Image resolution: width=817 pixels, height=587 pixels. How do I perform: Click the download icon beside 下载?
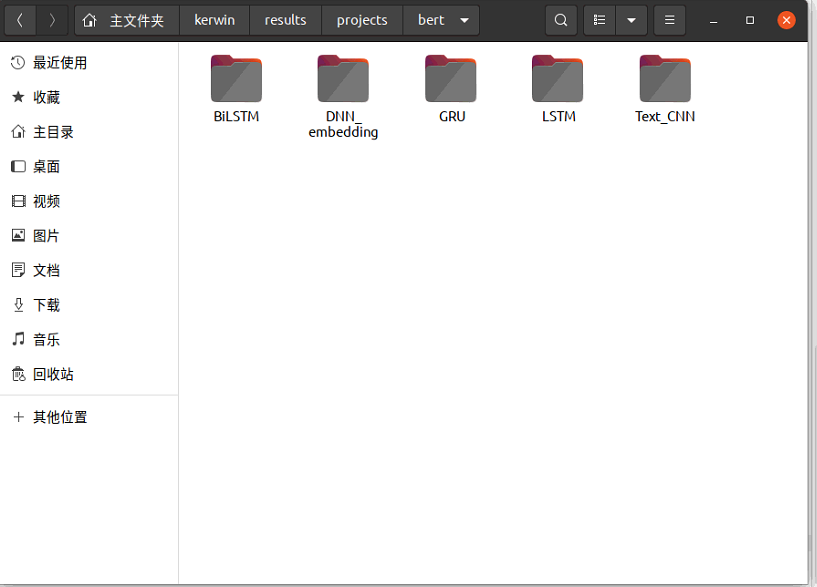18,305
